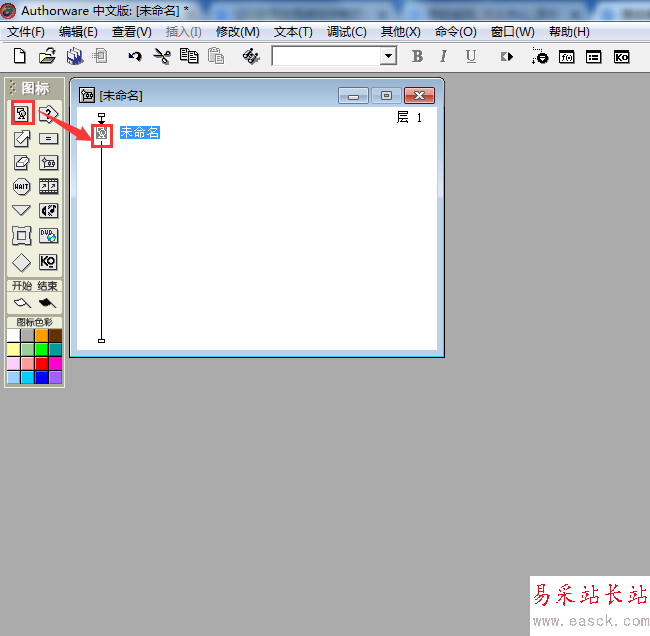This screenshot has width=650, height=636.
Task: Toggle Italic formatting
Action: click(x=443, y=56)
